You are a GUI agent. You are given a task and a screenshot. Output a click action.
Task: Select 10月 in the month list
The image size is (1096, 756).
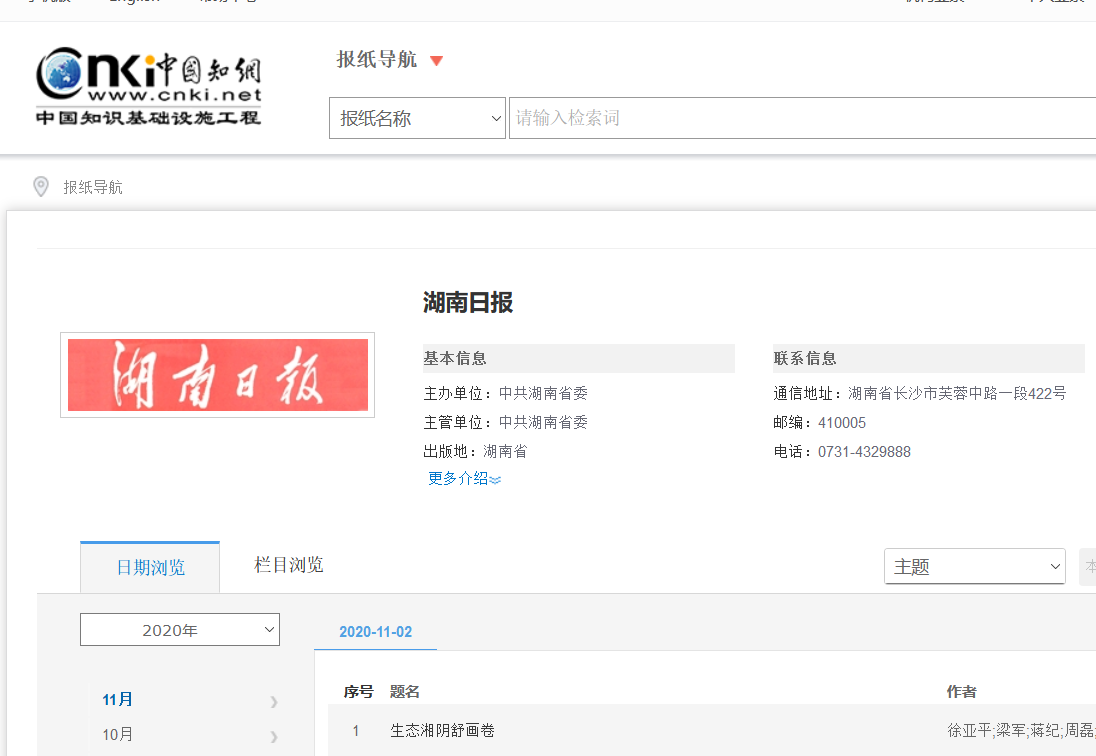[118, 735]
